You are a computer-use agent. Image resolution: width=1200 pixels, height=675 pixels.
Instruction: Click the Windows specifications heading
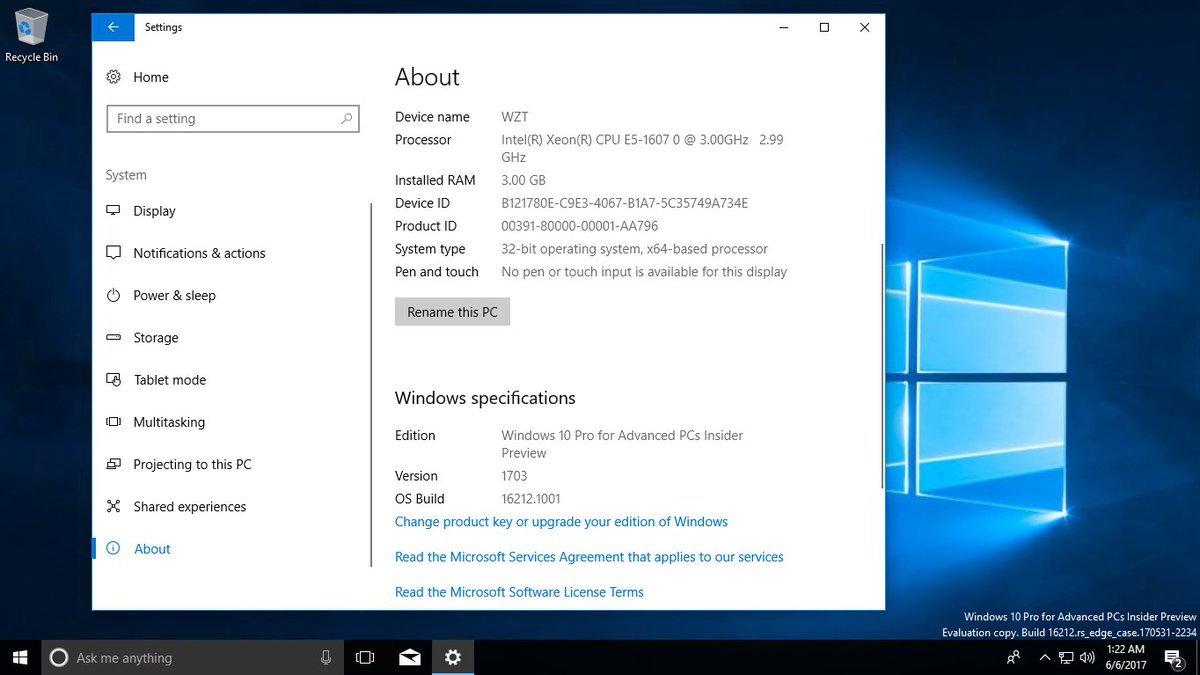point(485,397)
